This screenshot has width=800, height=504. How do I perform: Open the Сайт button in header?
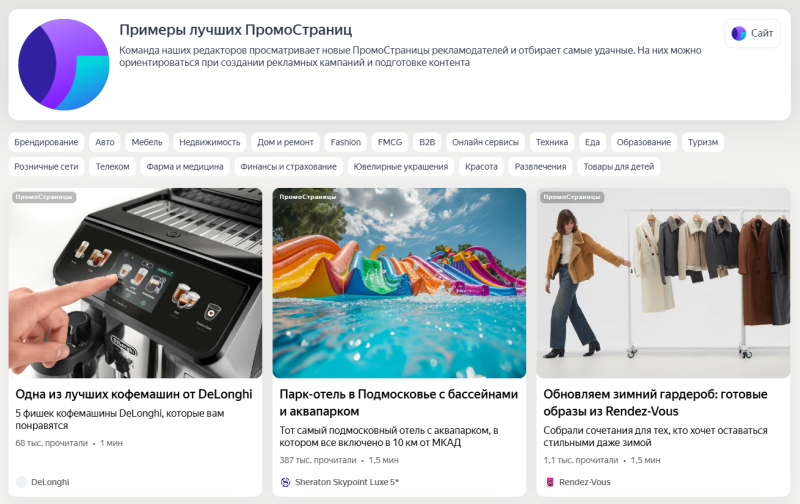point(752,34)
